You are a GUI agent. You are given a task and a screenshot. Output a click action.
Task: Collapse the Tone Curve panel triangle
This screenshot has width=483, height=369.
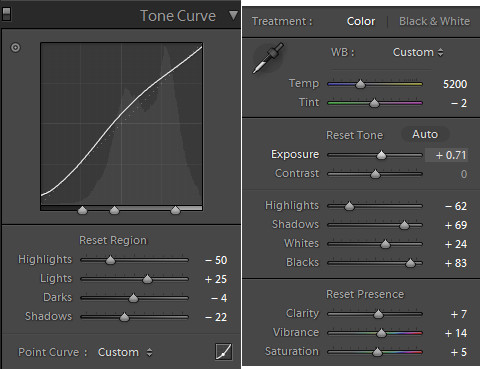coord(233,15)
